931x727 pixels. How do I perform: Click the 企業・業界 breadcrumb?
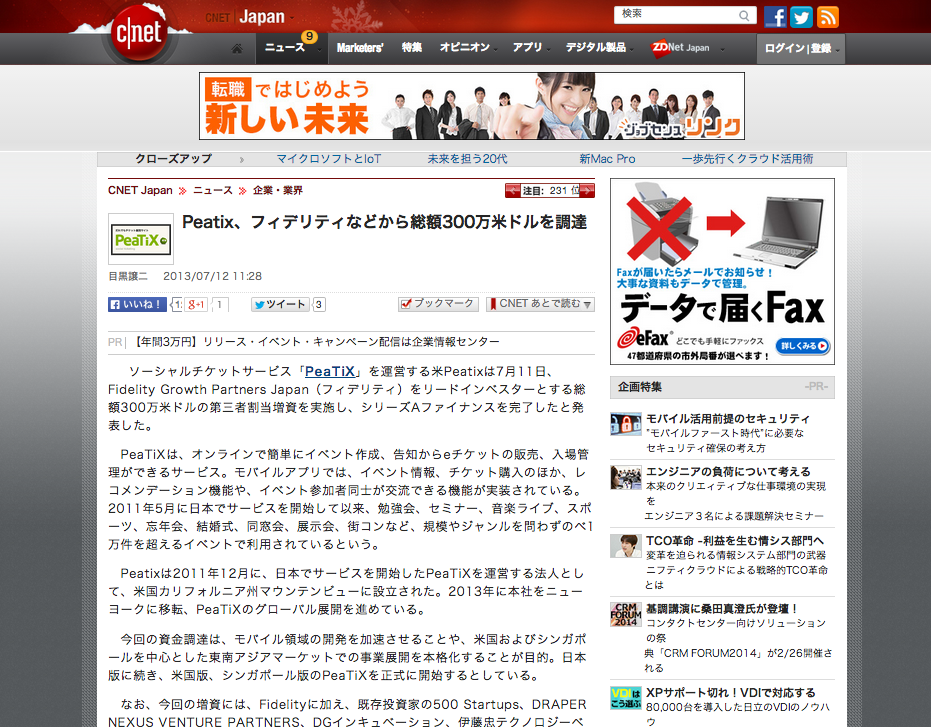(x=278, y=191)
